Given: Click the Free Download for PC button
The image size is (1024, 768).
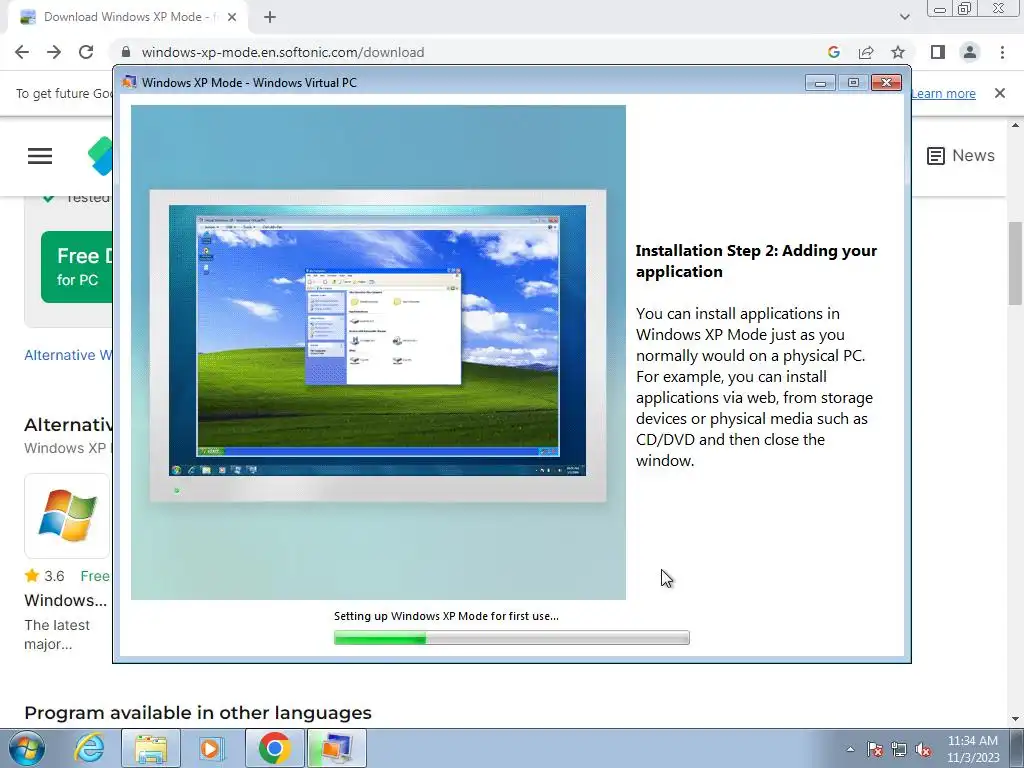Looking at the screenshot, I should [x=77, y=266].
